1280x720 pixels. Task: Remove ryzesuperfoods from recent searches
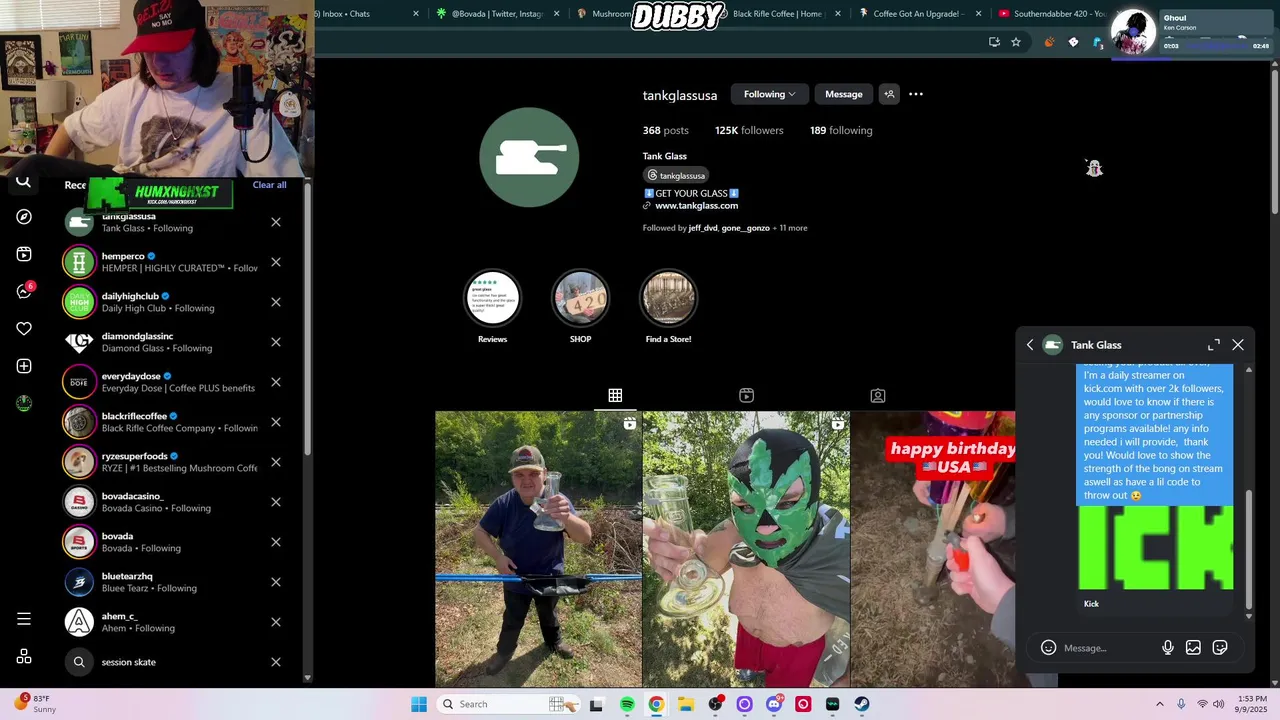(276, 462)
